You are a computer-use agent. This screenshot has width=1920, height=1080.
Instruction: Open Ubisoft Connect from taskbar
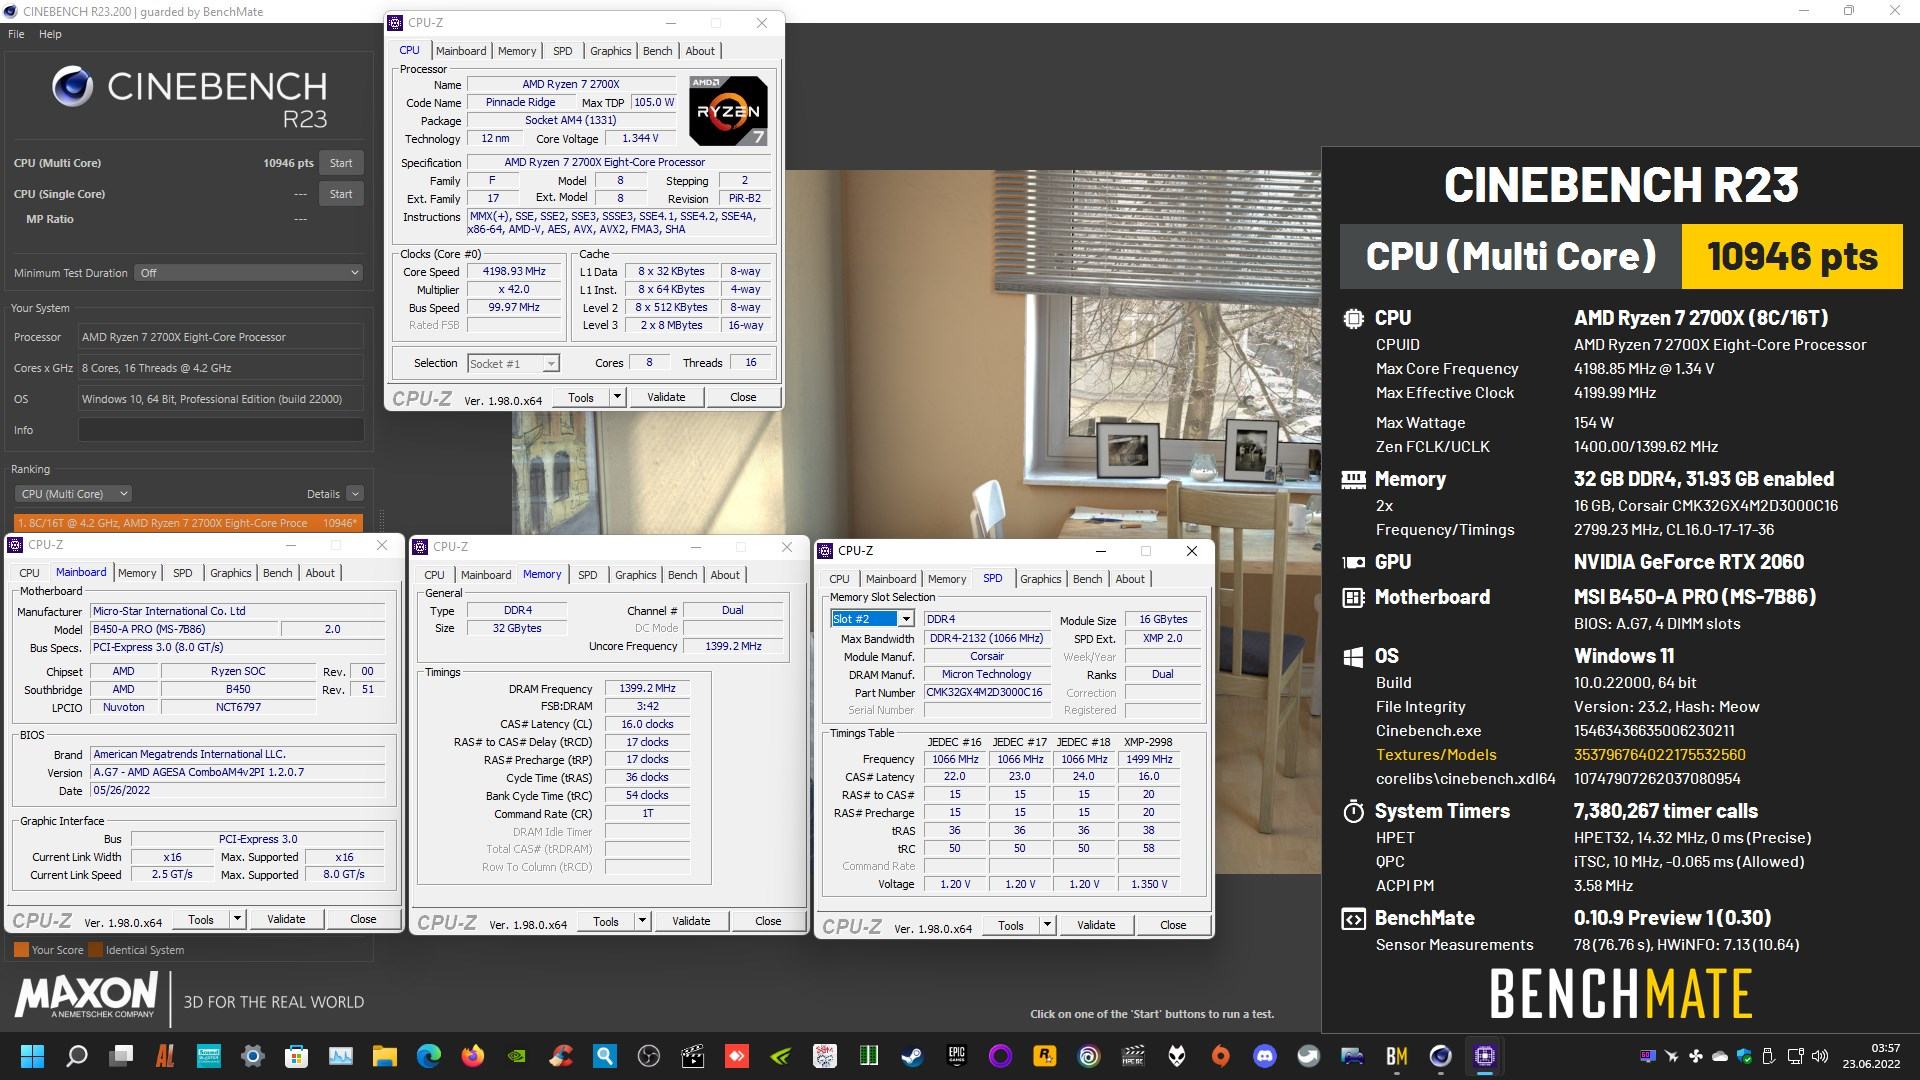click(1089, 1056)
